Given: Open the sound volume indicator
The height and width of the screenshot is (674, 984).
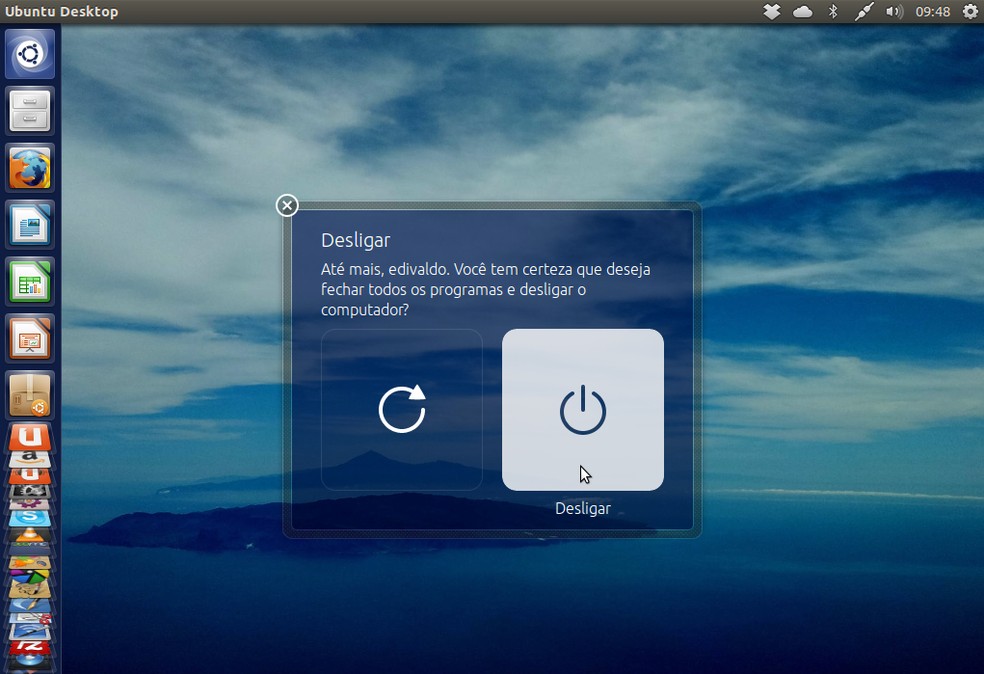Looking at the screenshot, I should (x=894, y=11).
